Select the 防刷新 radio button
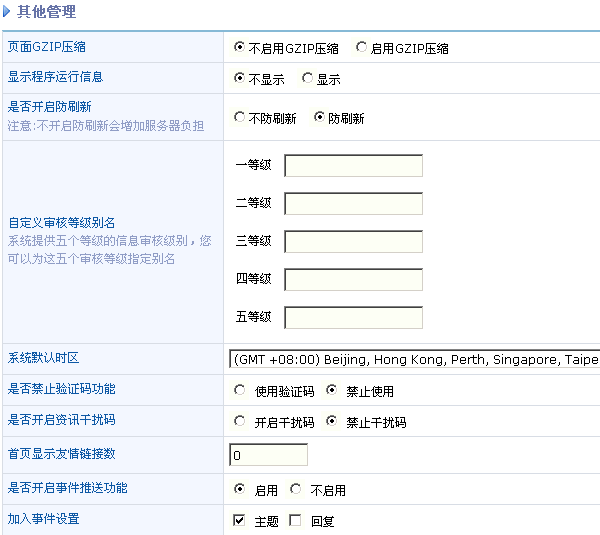Image resolution: width=600 pixels, height=535 pixels. (x=320, y=117)
